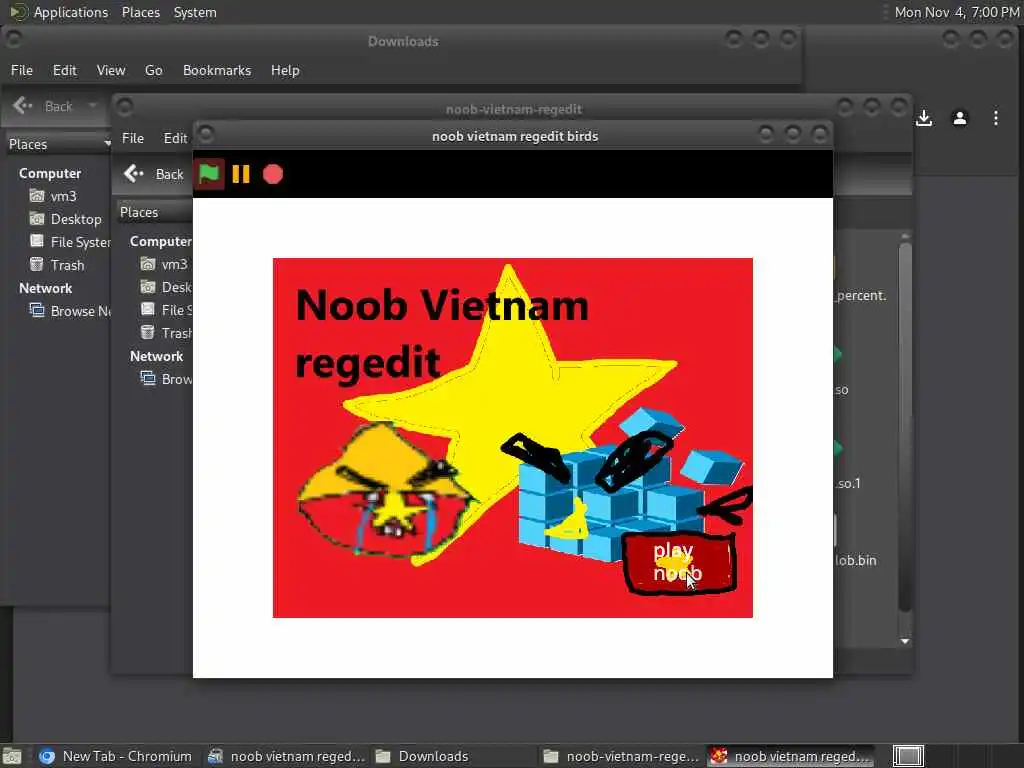Image resolution: width=1024 pixels, height=768 pixels.
Task: Expand Back history dropdown in Downloads window
Action: pyautogui.click(x=93, y=106)
